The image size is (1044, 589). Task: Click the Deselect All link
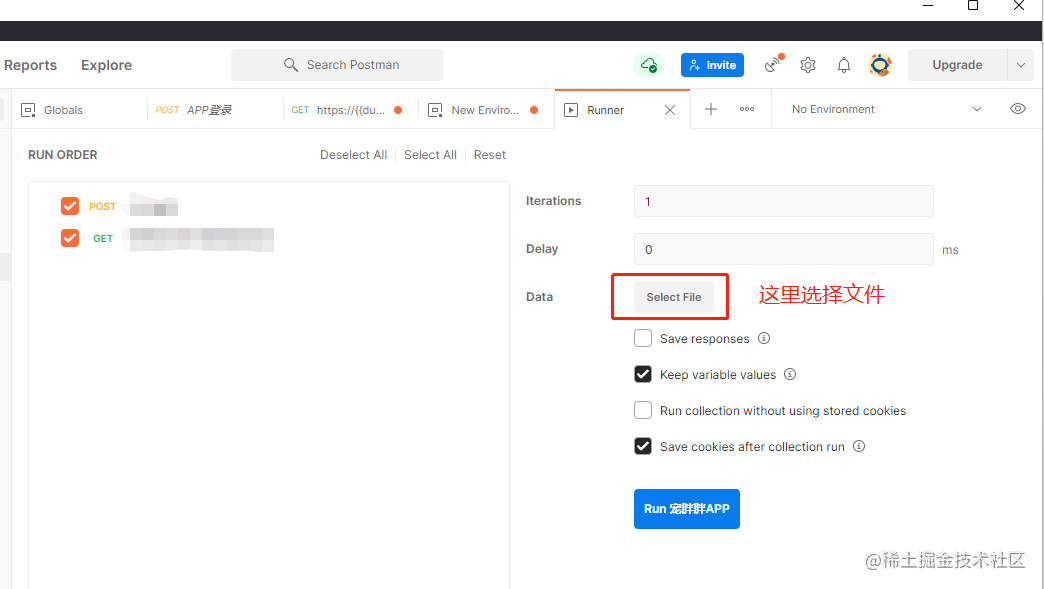[x=353, y=155]
